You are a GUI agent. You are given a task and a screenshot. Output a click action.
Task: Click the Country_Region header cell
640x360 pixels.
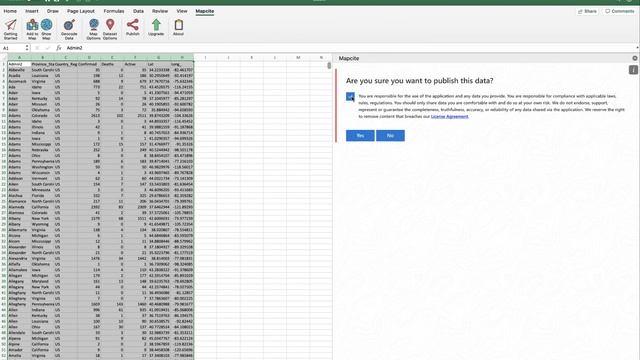pos(66,64)
